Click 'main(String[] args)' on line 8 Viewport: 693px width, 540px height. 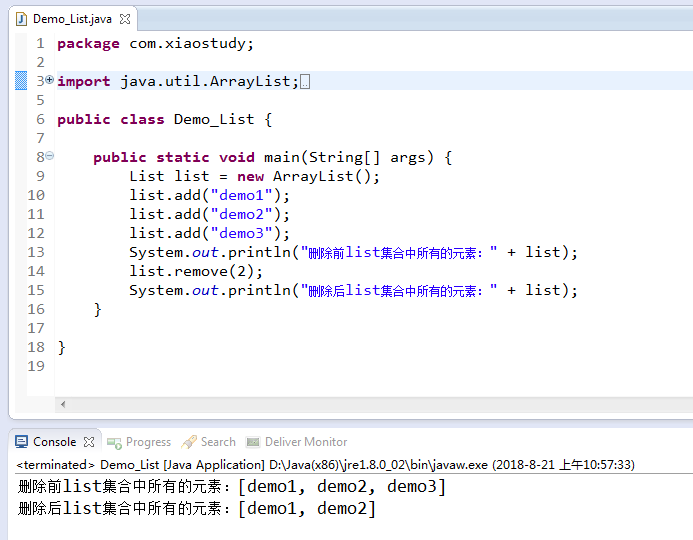(349, 157)
